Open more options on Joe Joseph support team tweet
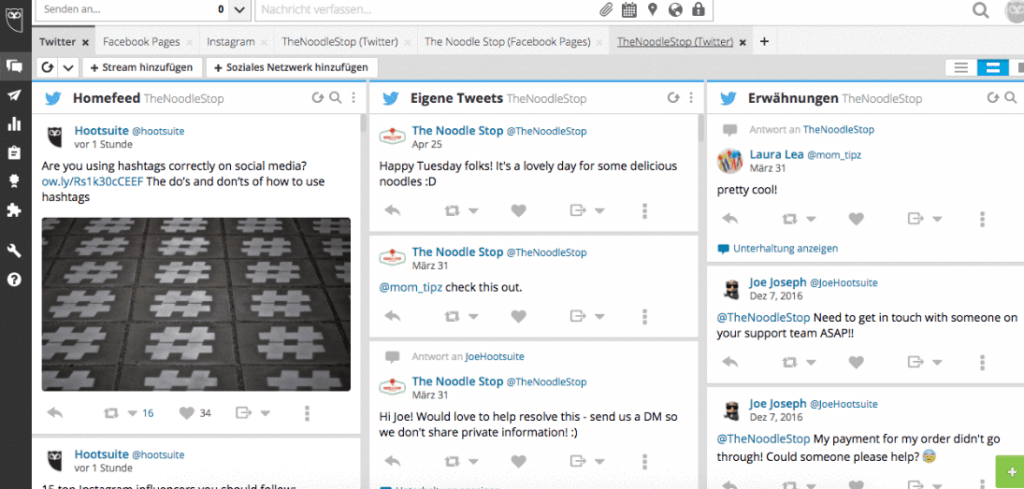Image resolution: width=1024 pixels, height=489 pixels. (x=982, y=362)
